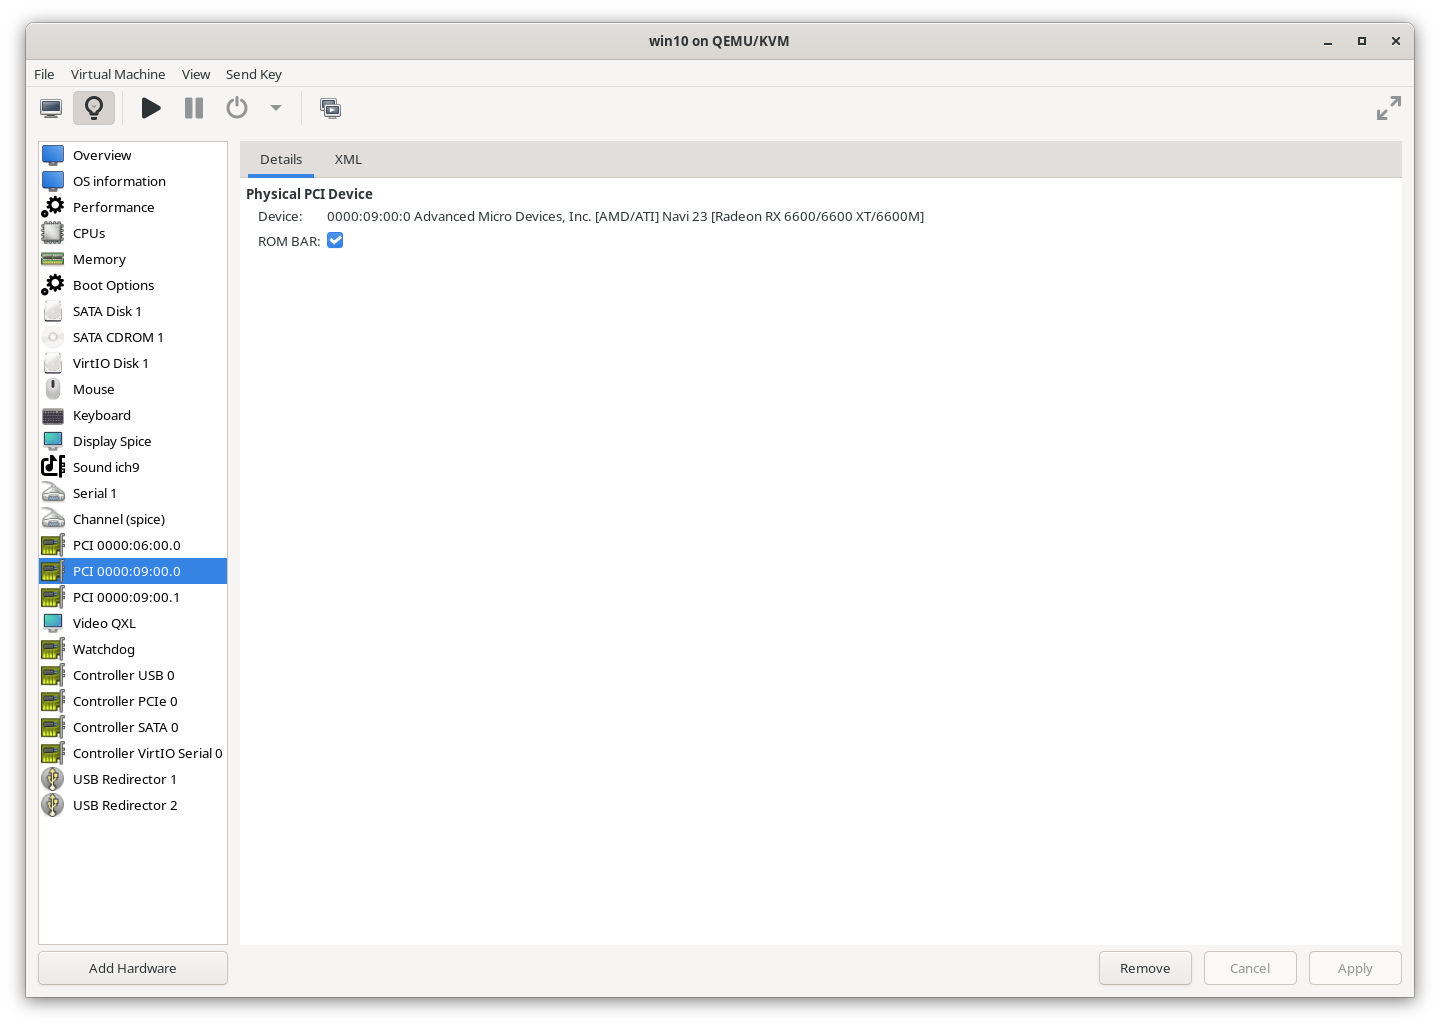Select Controller VirtIO Serial 0
This screenshot has width=1440, height=1026.
(x=133, y=753)
